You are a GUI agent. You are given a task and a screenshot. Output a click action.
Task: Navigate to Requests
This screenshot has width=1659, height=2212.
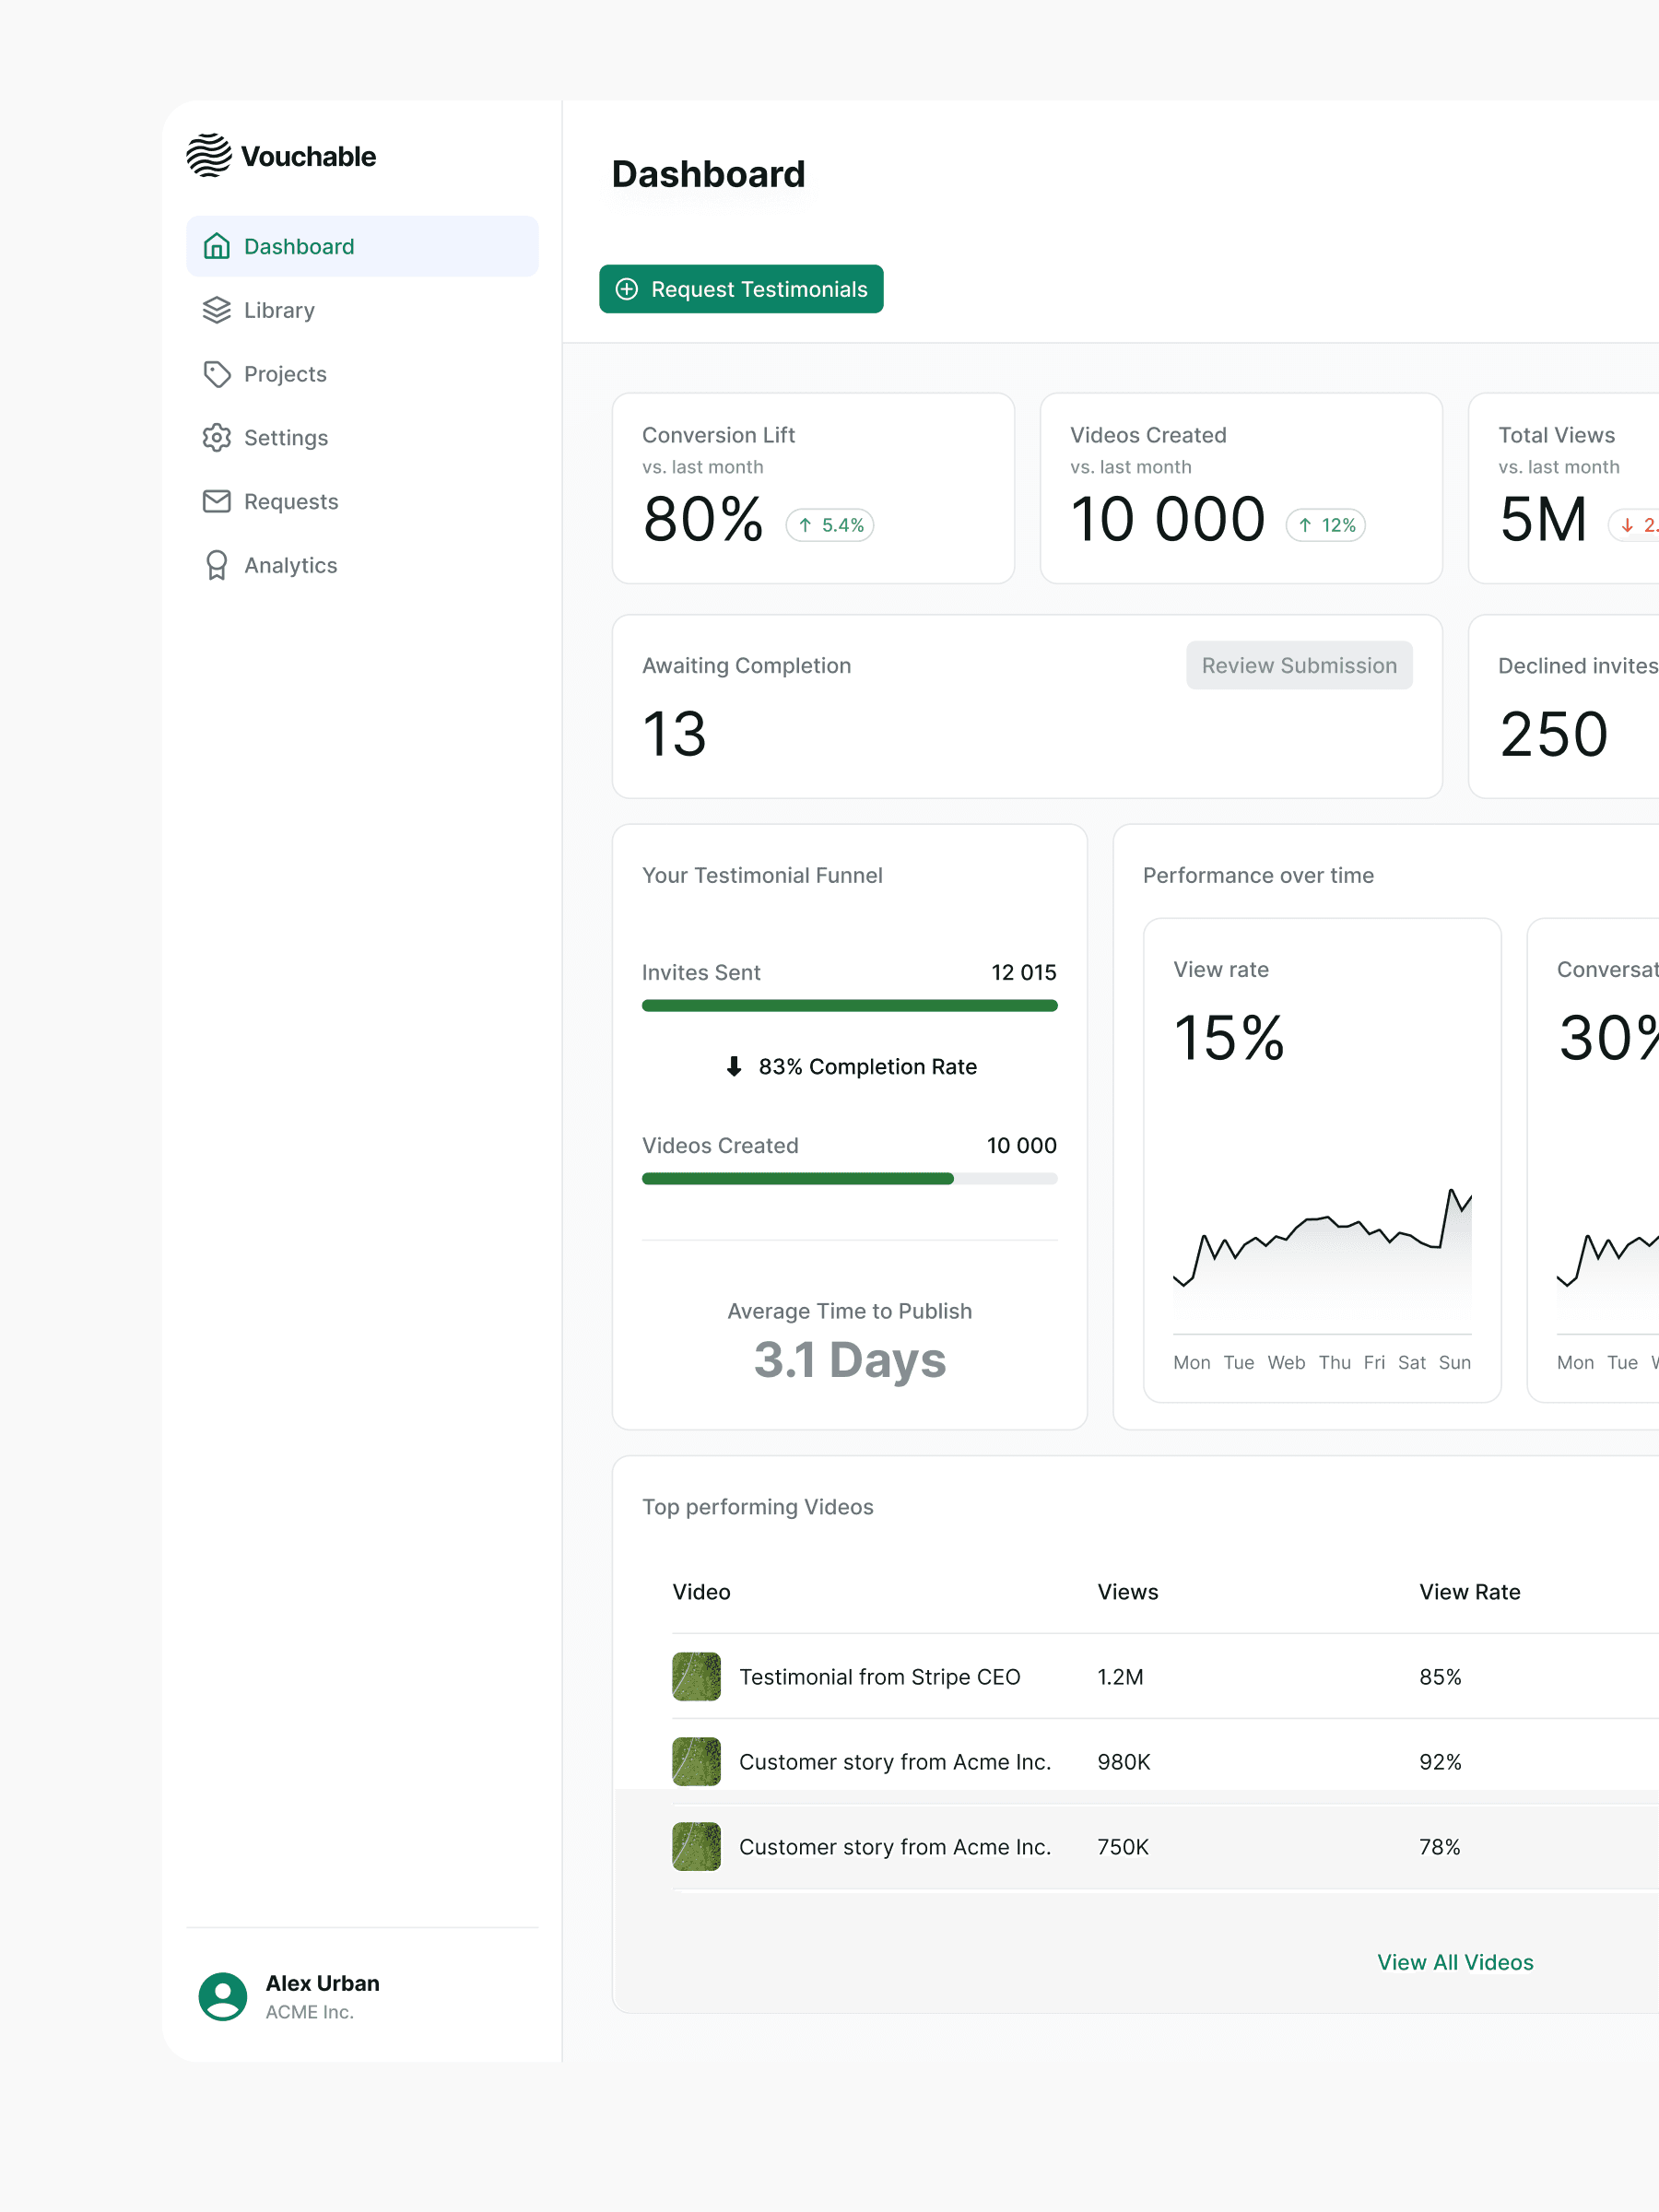(x=362, y=501)
